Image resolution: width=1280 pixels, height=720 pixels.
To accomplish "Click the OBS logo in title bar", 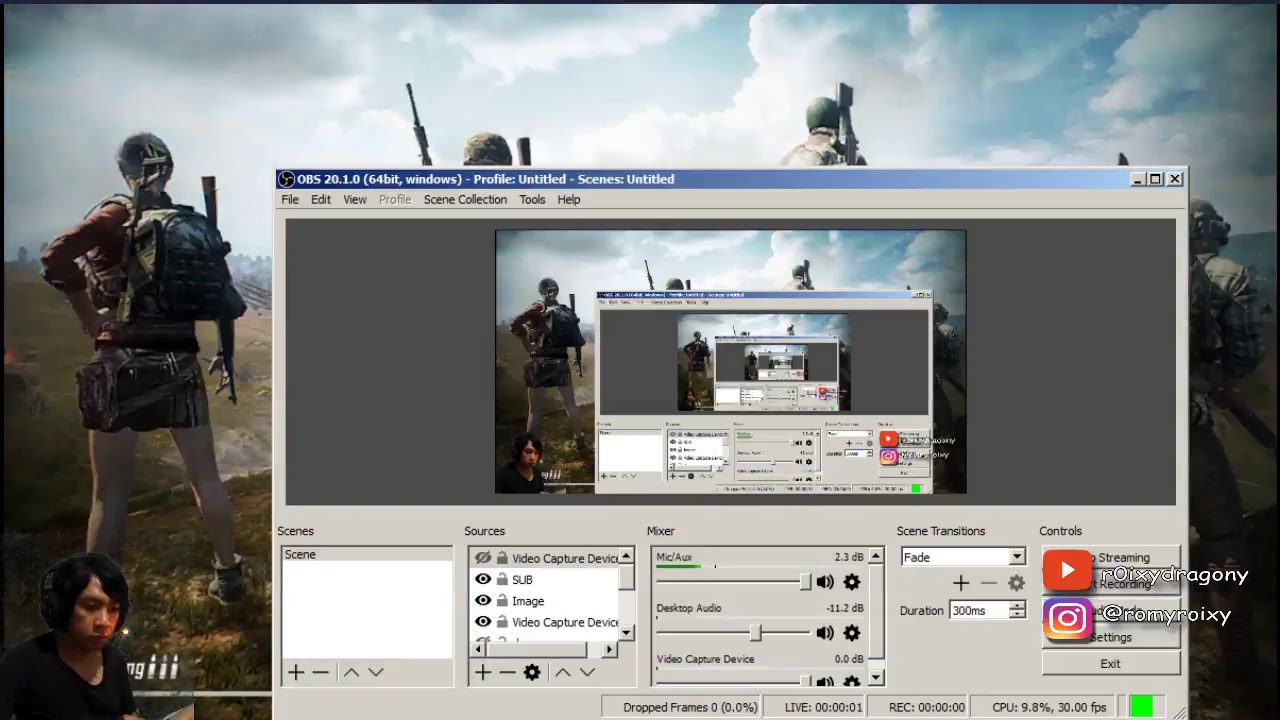I will point(286,179).
